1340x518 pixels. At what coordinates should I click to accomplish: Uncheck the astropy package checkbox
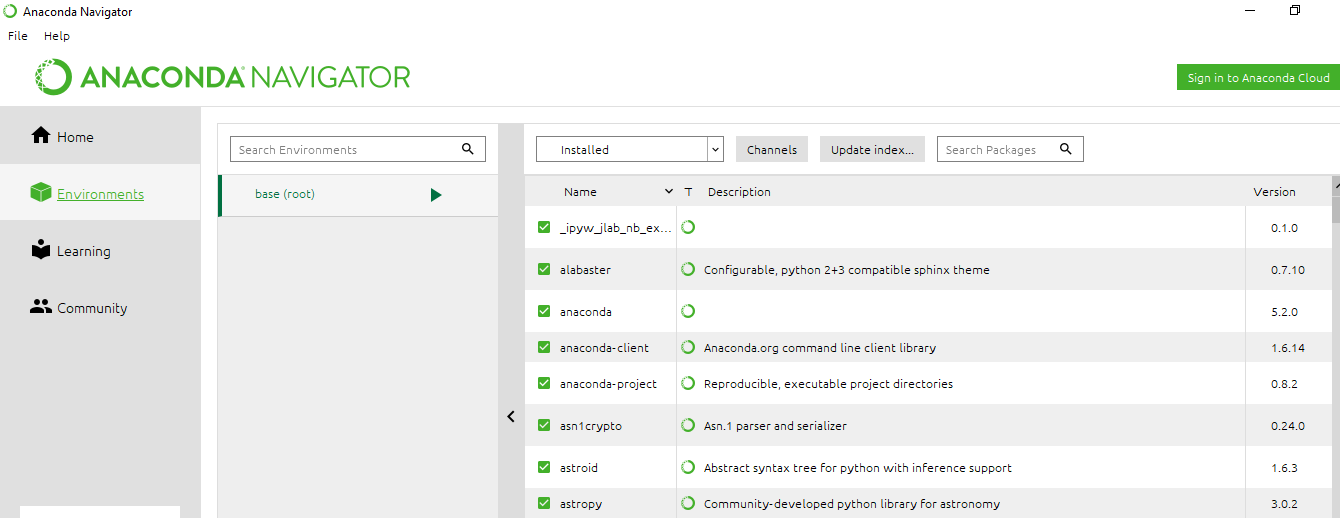pyautogui.click(x=544, y=504)
